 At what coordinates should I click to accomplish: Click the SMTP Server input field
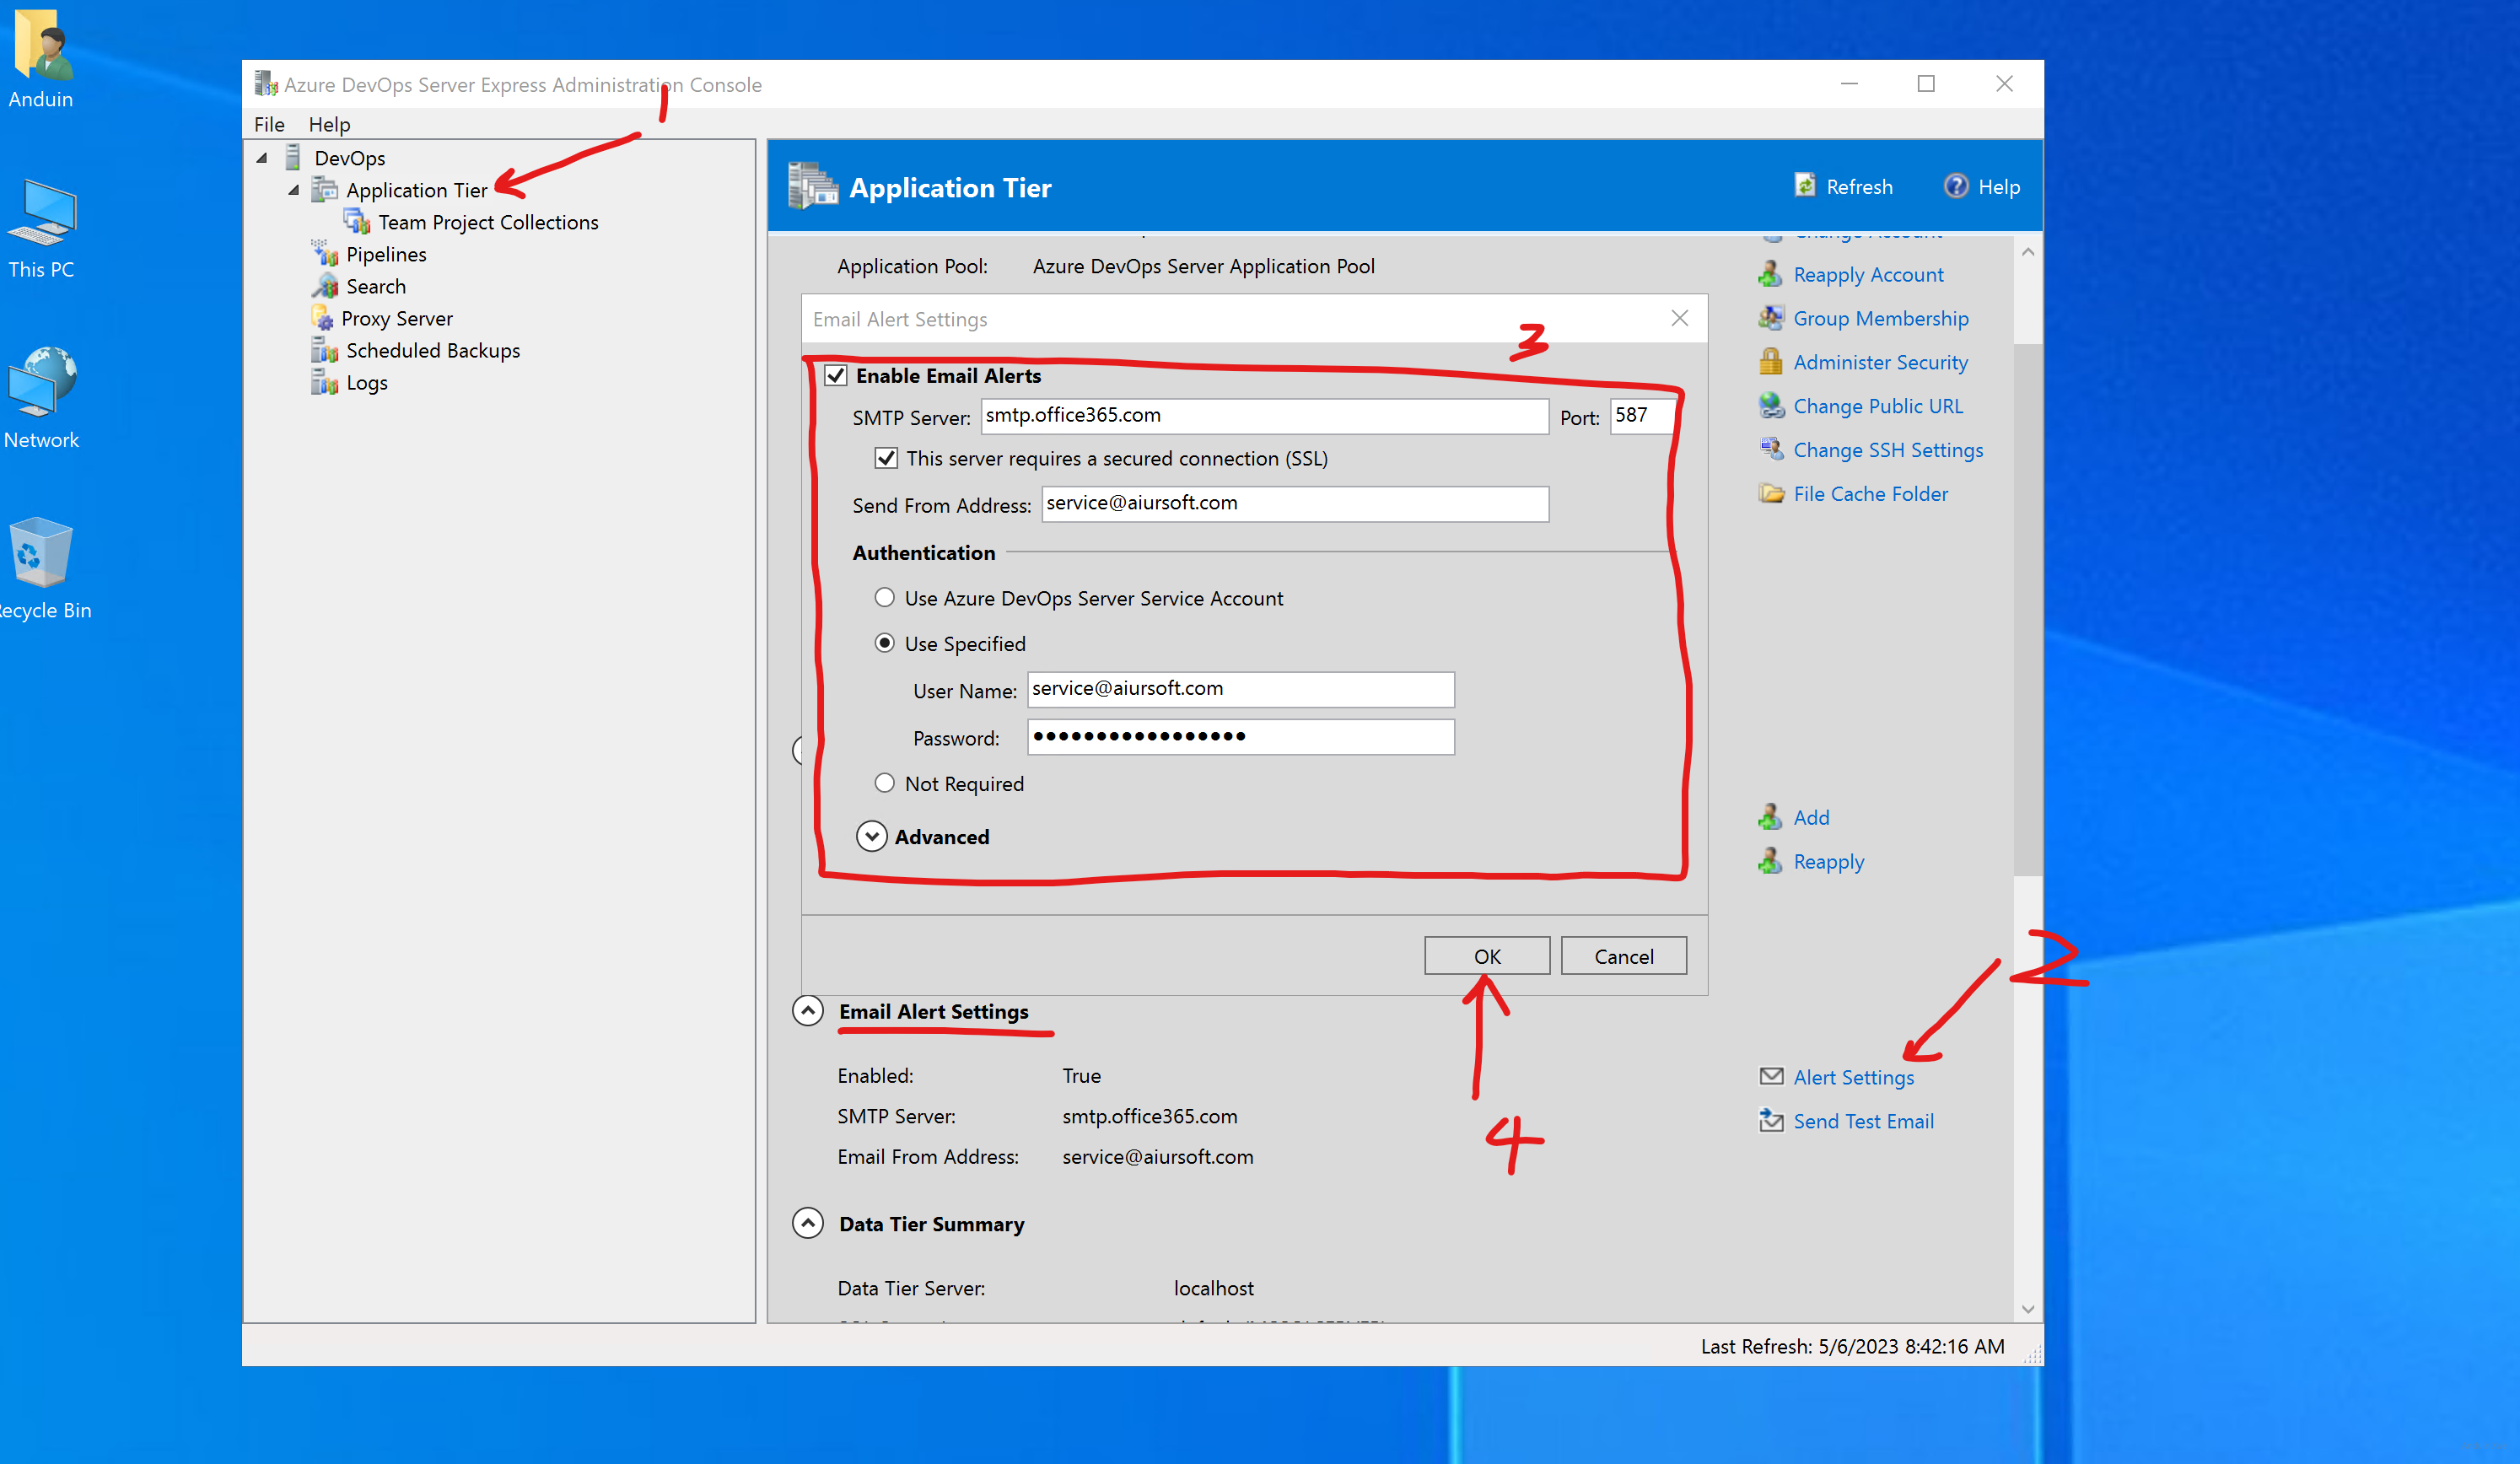pos(1264,416)
